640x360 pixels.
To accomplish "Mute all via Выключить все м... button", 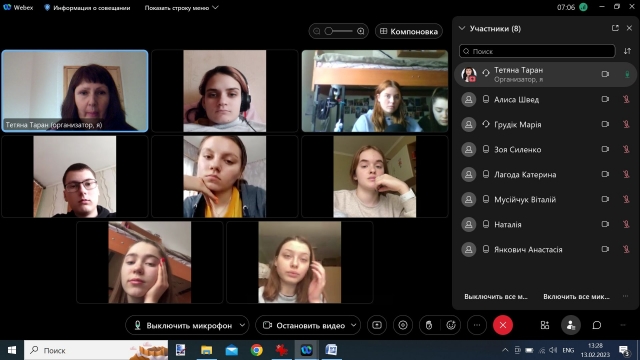I will tap(496, 297).
